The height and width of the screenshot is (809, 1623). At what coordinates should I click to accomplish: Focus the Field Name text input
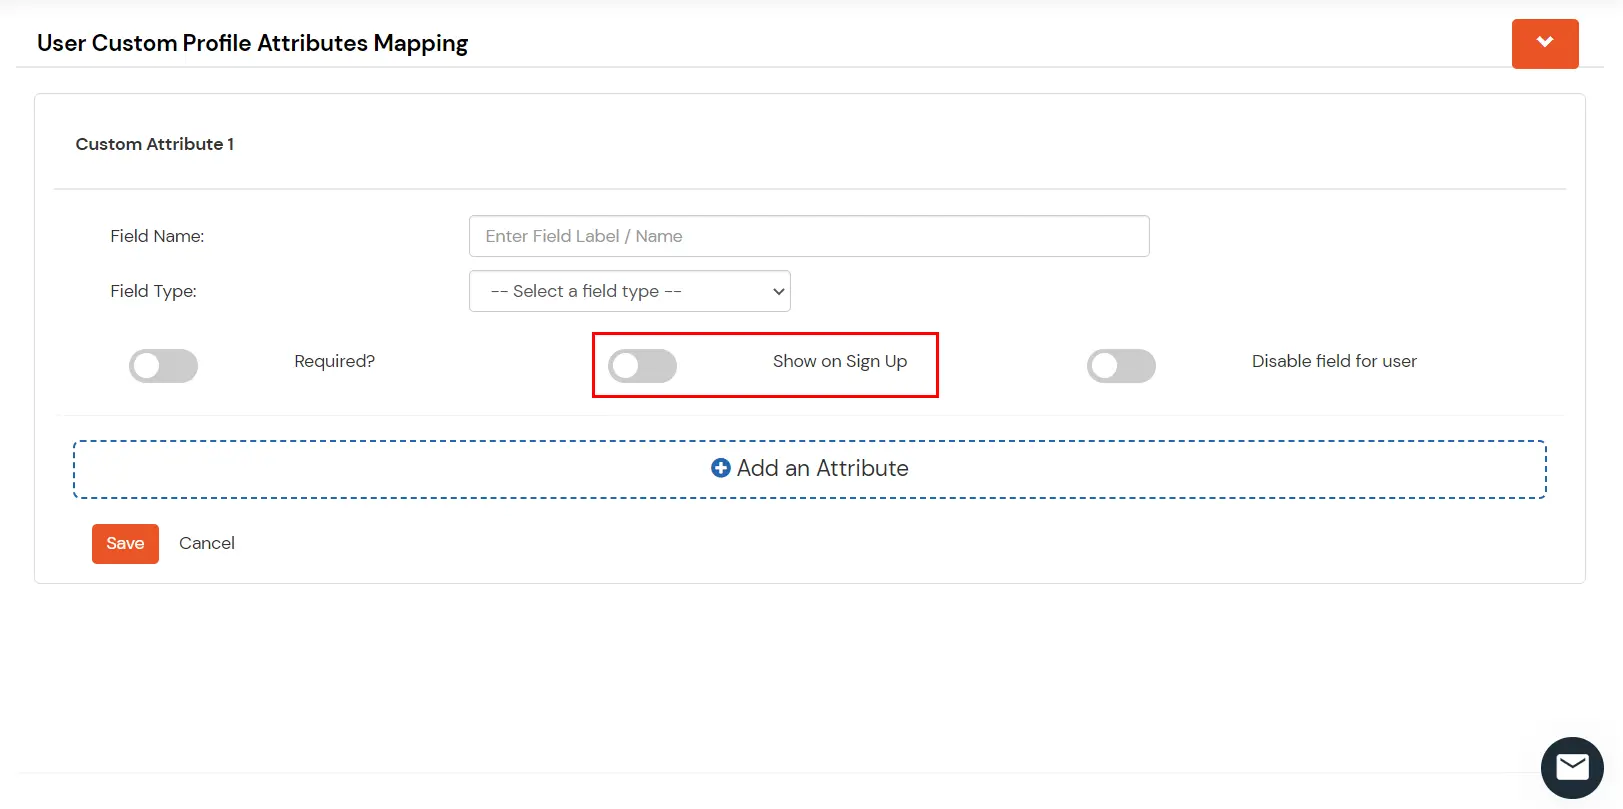click(809, 236)
